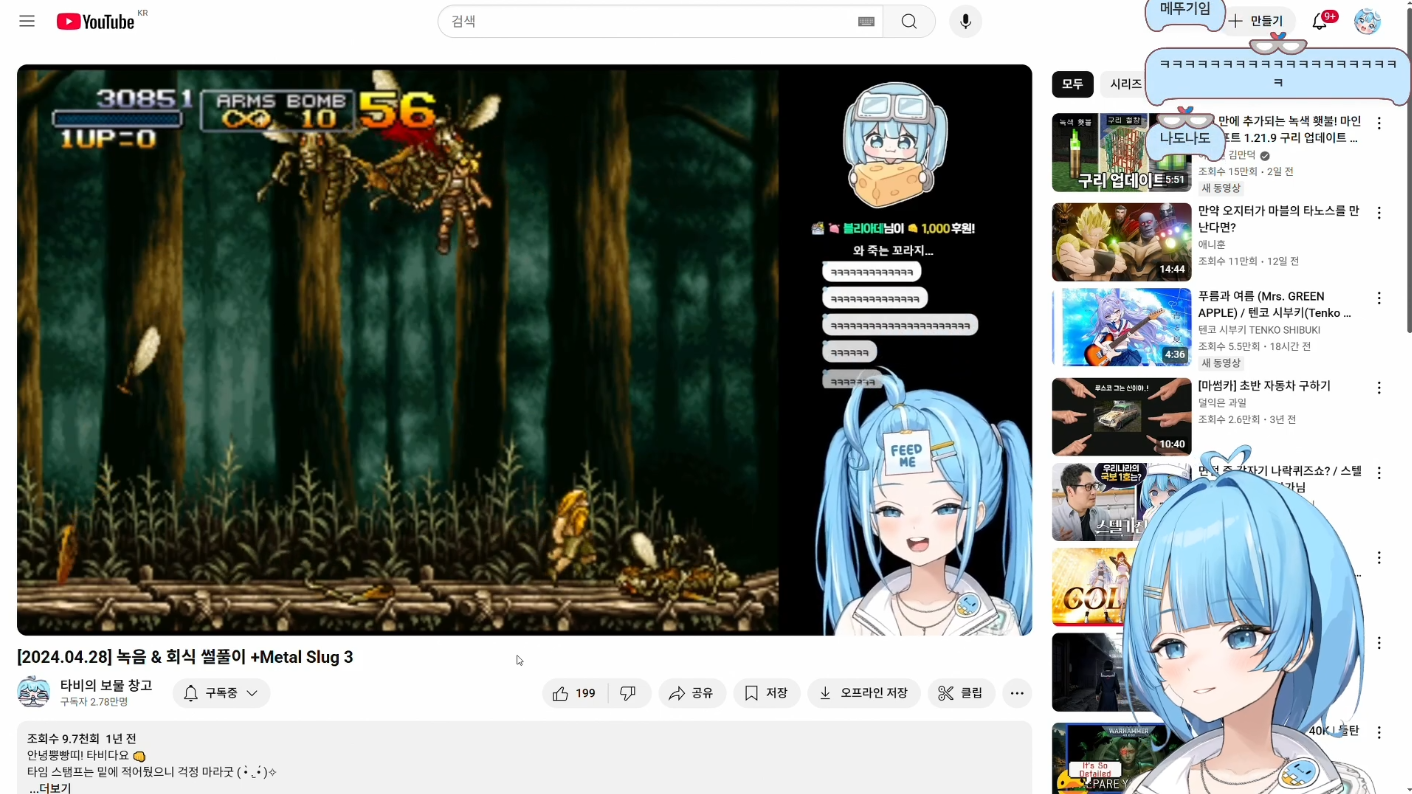The width and height of the screenshot is (1412, 794).
Task: Open options menu for 마썸카 video
Action: coord(1379,387)
